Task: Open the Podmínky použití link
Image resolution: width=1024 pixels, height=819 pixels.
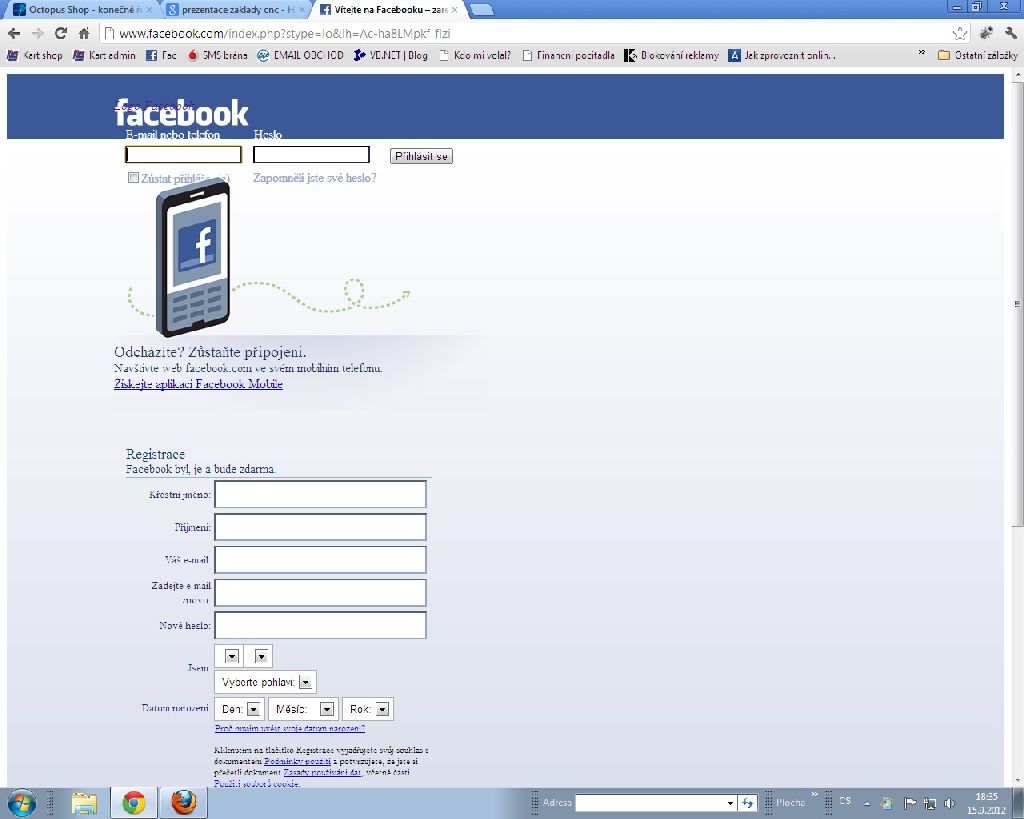Action: [x=297, y=762]
